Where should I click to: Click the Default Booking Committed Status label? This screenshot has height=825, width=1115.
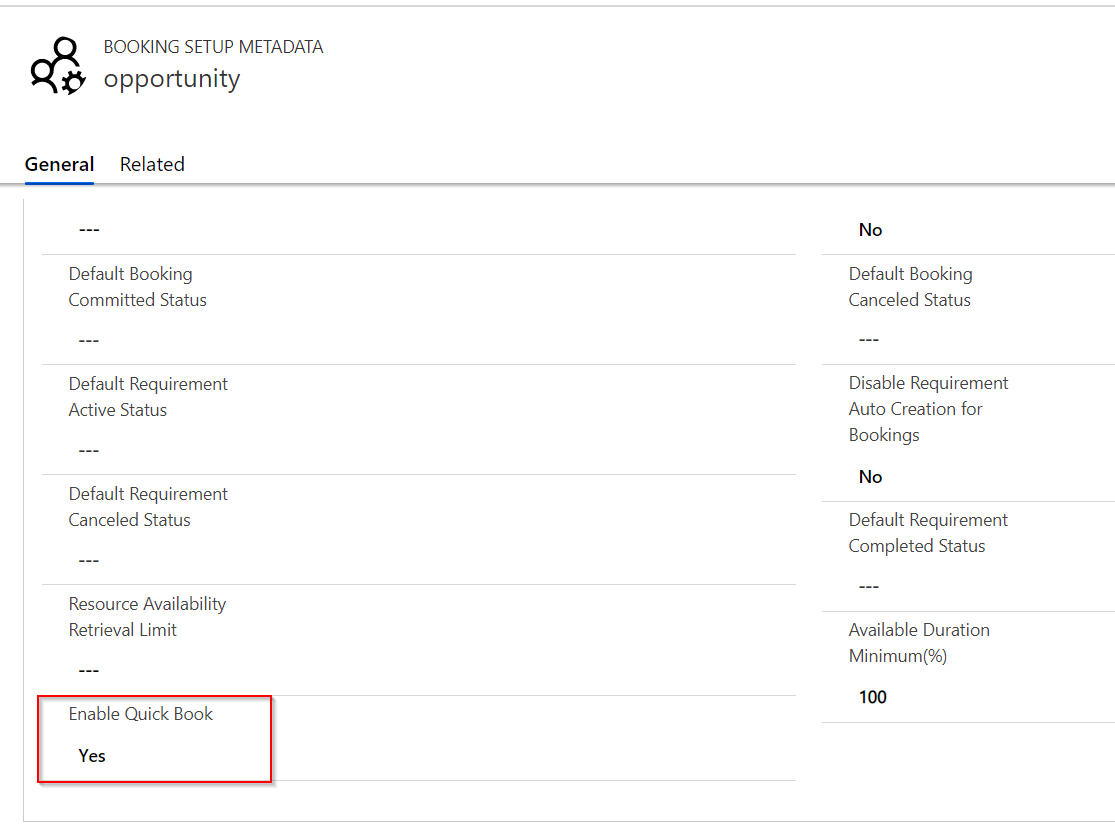pyautogui.click(x=137, y=287)
